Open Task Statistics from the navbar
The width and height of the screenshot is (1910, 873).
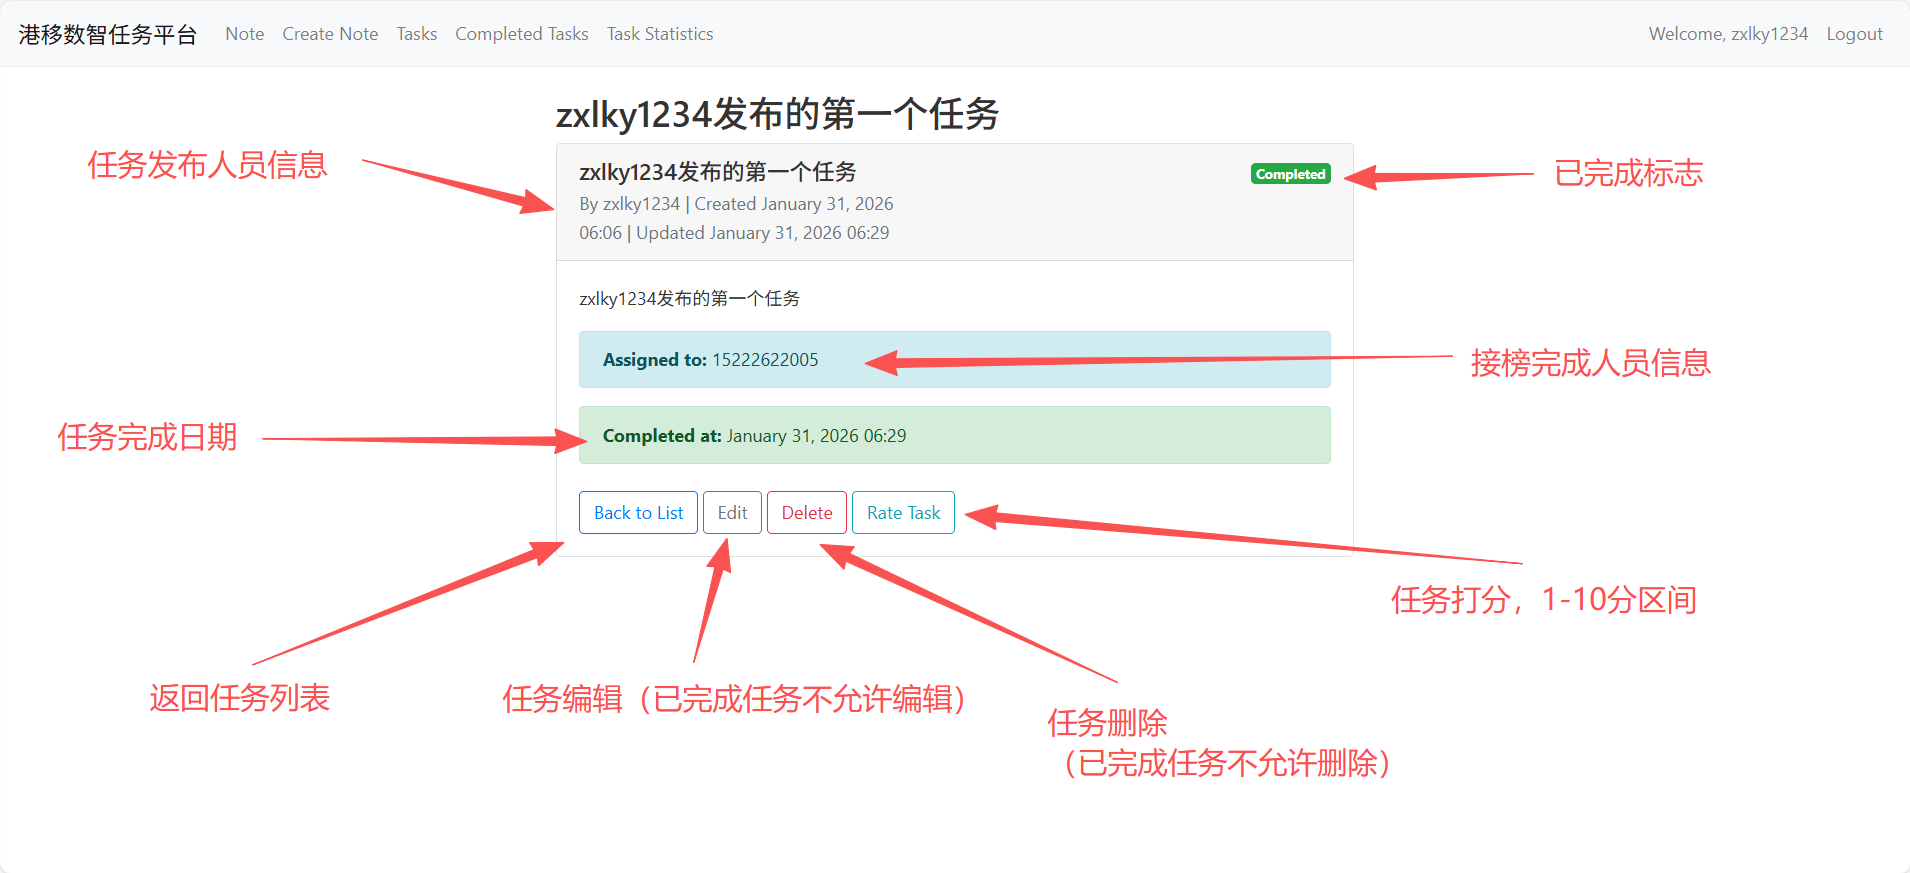tap(659, 34)
